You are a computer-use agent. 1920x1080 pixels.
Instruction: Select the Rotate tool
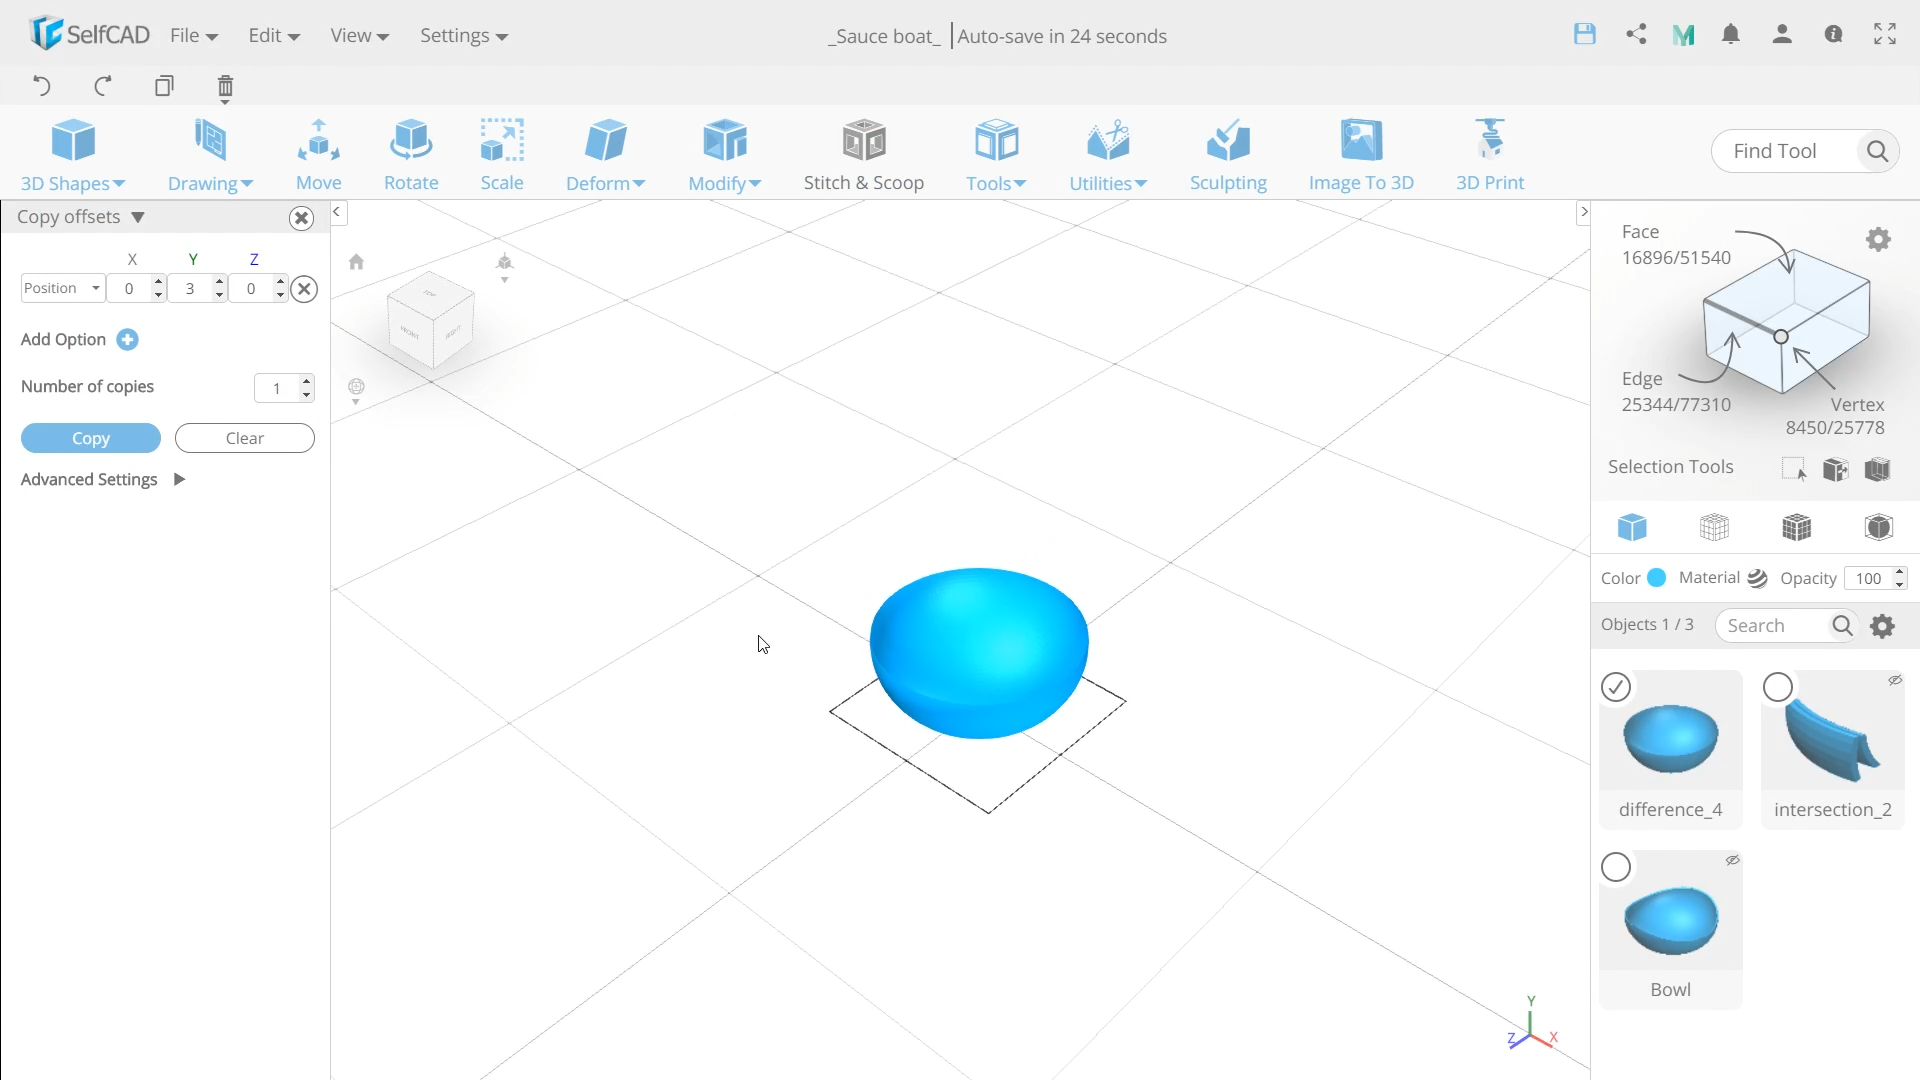[411, 155]
